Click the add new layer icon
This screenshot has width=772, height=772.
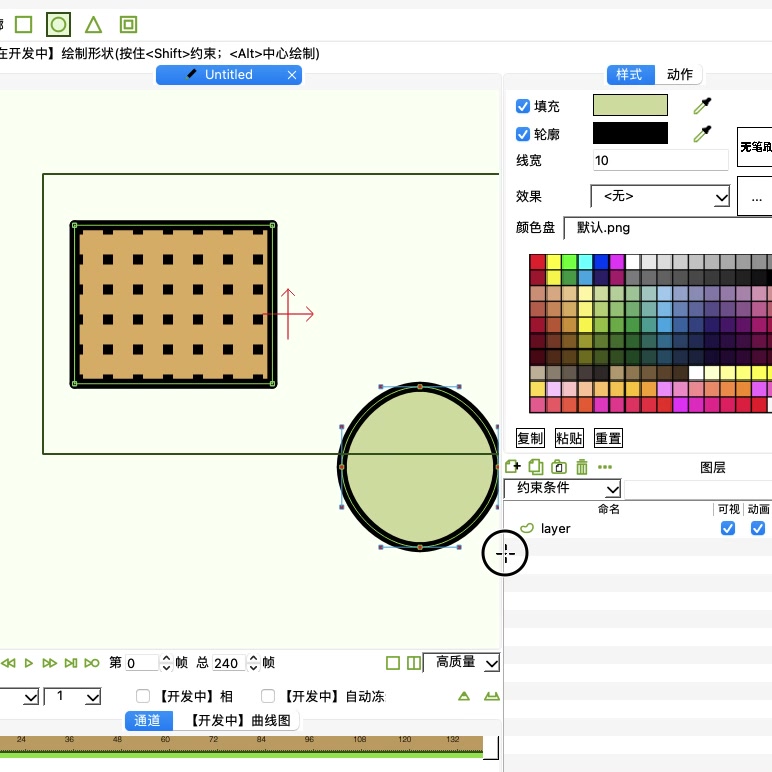(513, 466)
